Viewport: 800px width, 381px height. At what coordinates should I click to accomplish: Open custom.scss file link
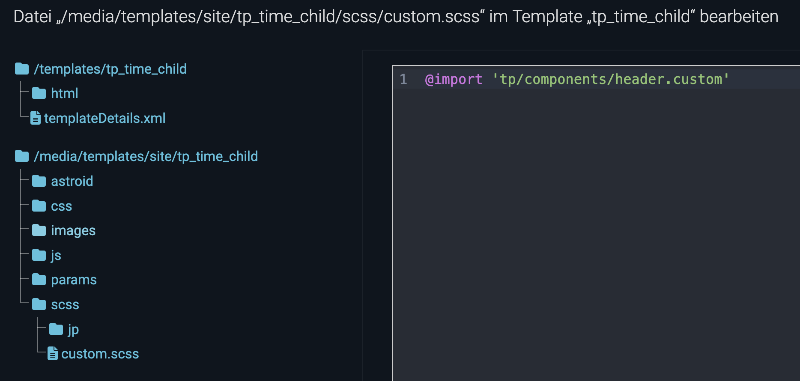pos(100,354)
